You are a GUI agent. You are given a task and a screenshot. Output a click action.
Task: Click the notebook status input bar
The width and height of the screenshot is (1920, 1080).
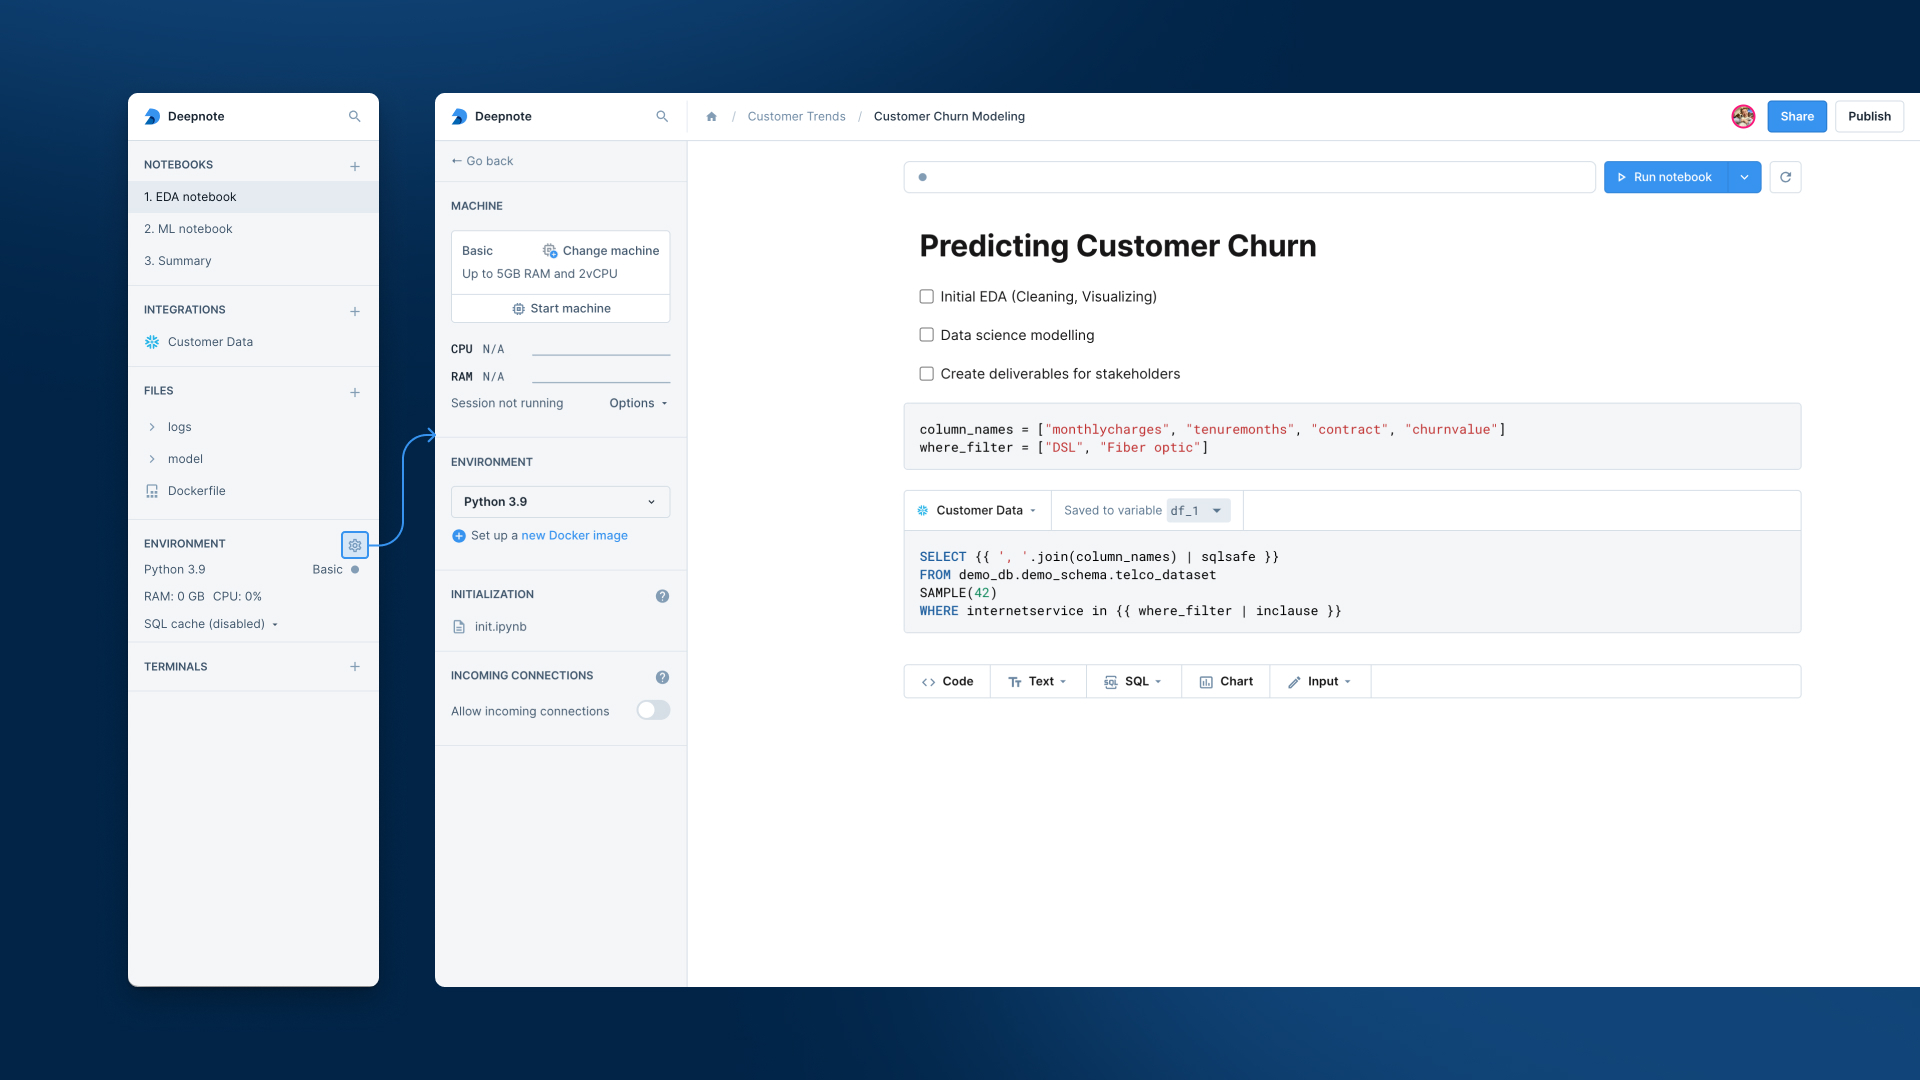point(1248,177)
